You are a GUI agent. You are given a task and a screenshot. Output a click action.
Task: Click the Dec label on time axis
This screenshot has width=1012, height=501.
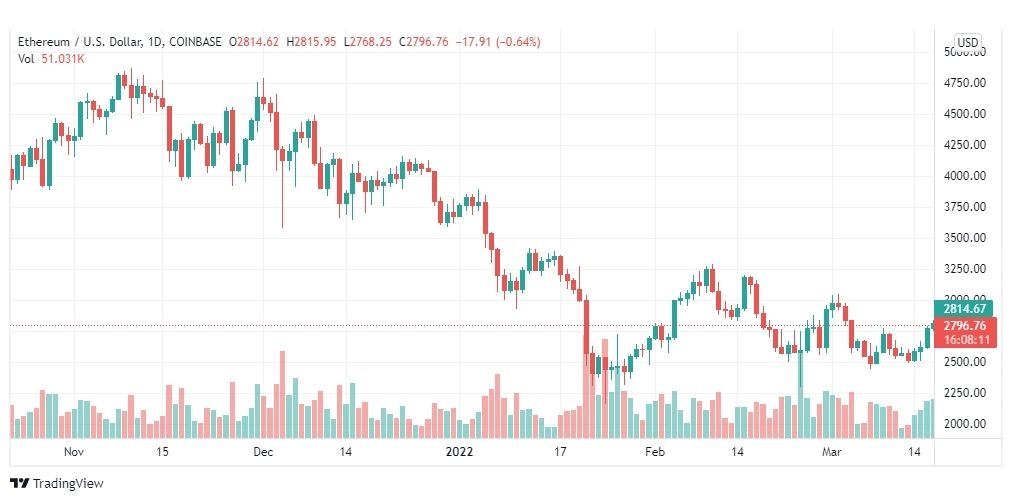click(x=263, y=451)
